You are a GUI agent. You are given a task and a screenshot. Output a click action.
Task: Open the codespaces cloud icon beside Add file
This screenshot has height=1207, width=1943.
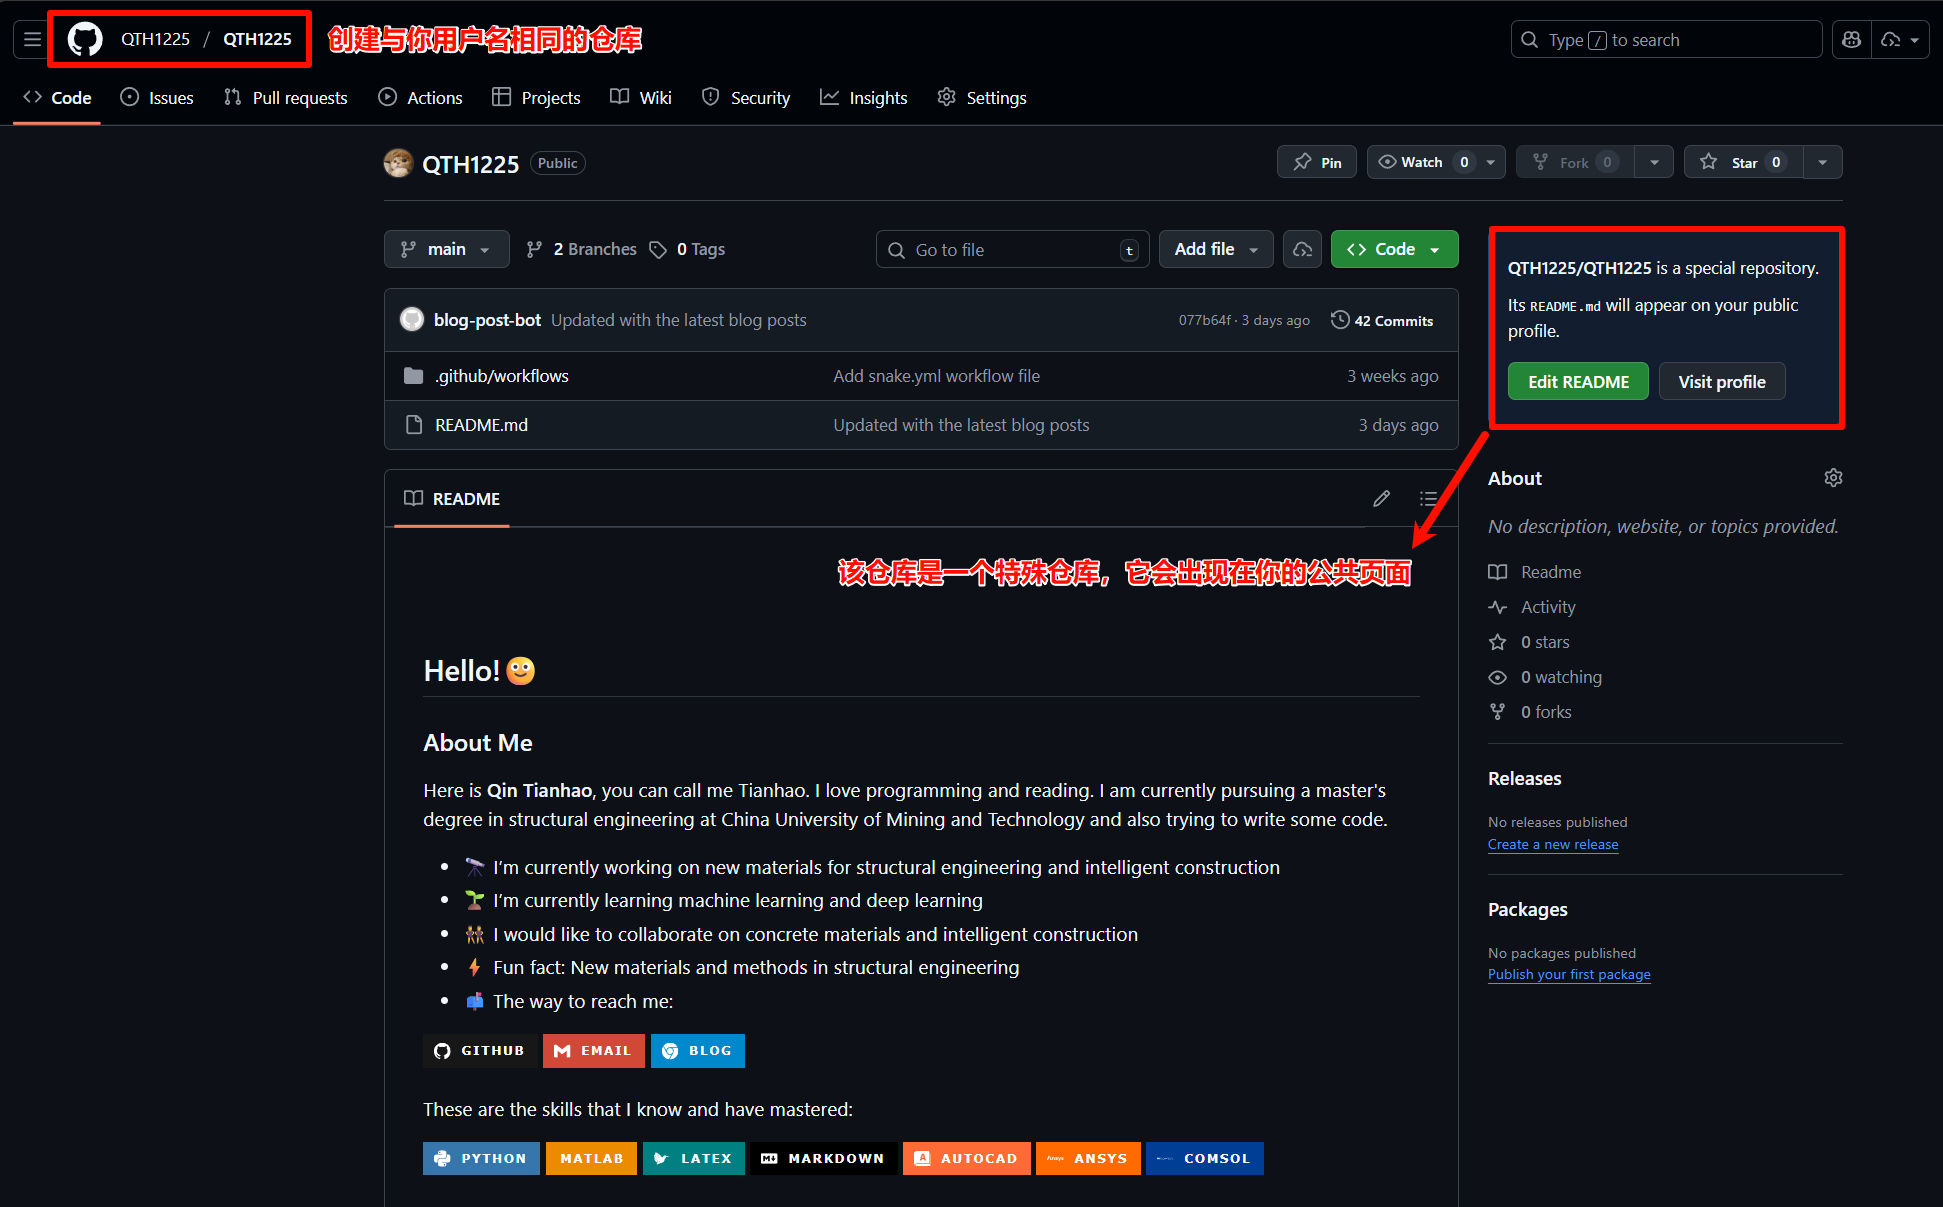[x=1302, y=249]
